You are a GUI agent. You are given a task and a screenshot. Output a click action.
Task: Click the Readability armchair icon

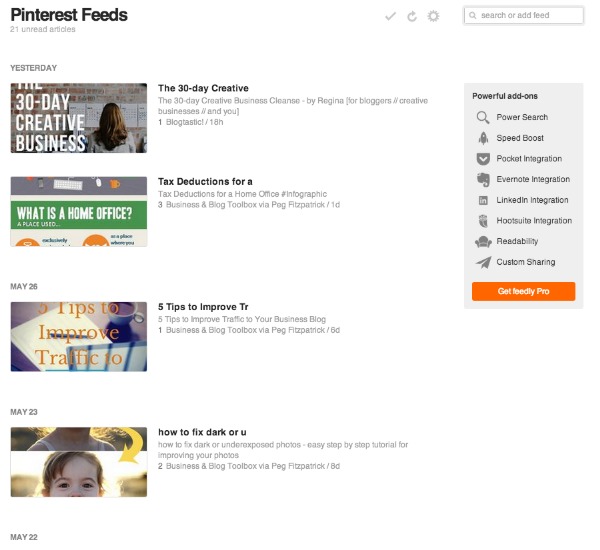[x=483, y=242]
